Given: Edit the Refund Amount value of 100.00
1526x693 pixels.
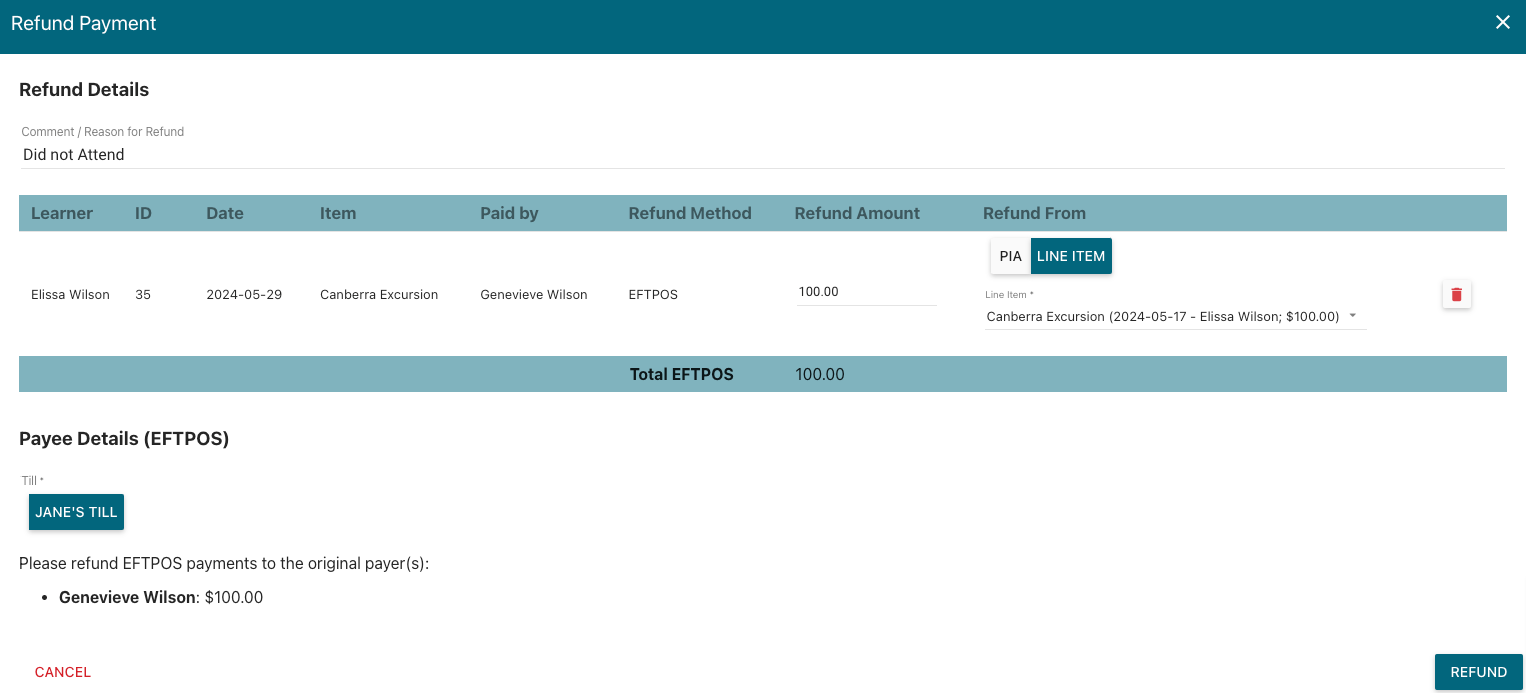Looking at the screenshot, I should [x=866, y=291].
